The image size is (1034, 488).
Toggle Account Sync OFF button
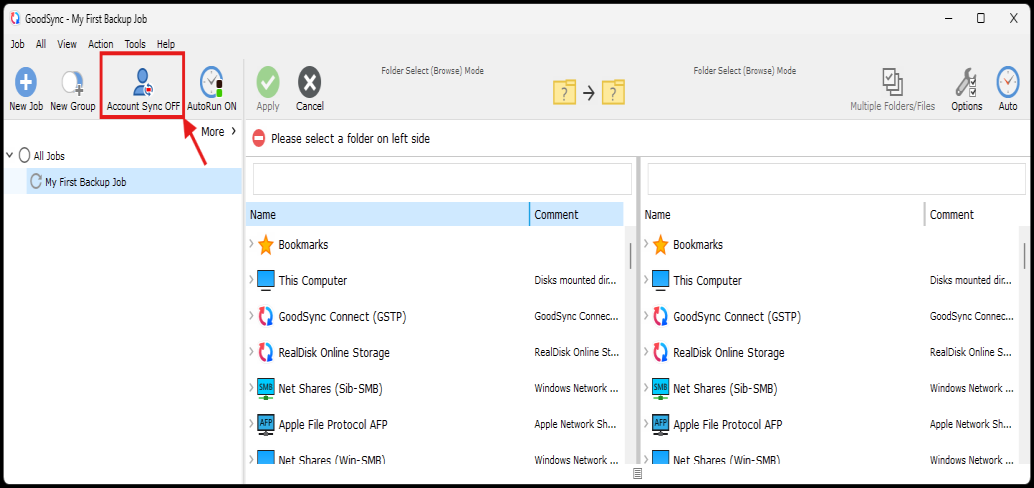(143, 87)
